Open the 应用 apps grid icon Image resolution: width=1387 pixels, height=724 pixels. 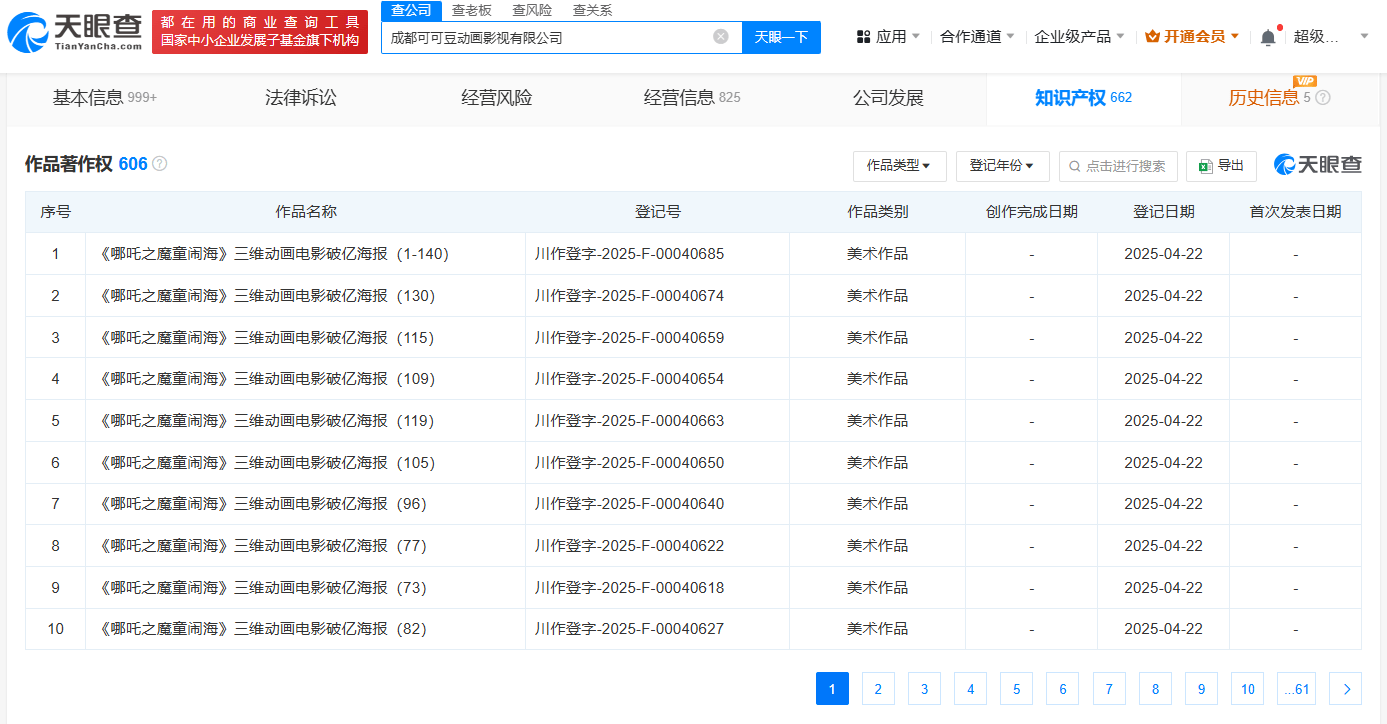click(860, 34)
